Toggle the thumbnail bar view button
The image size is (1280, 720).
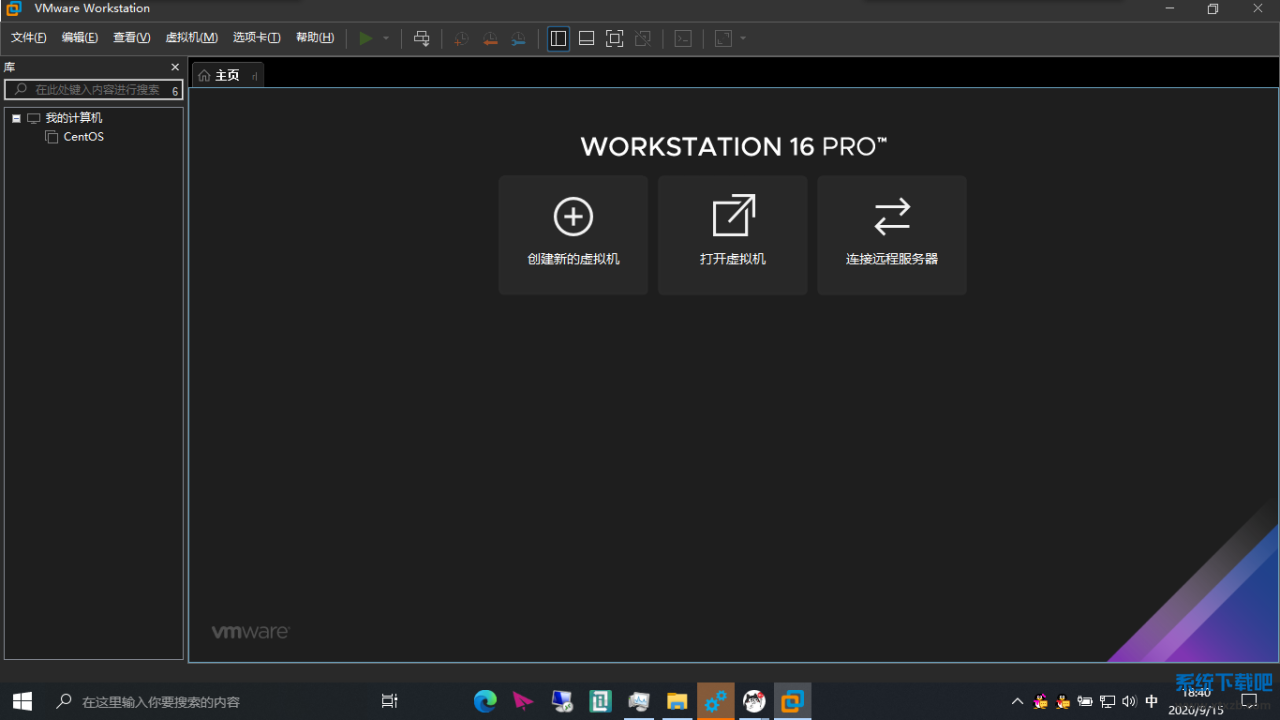tap(587, 38)
